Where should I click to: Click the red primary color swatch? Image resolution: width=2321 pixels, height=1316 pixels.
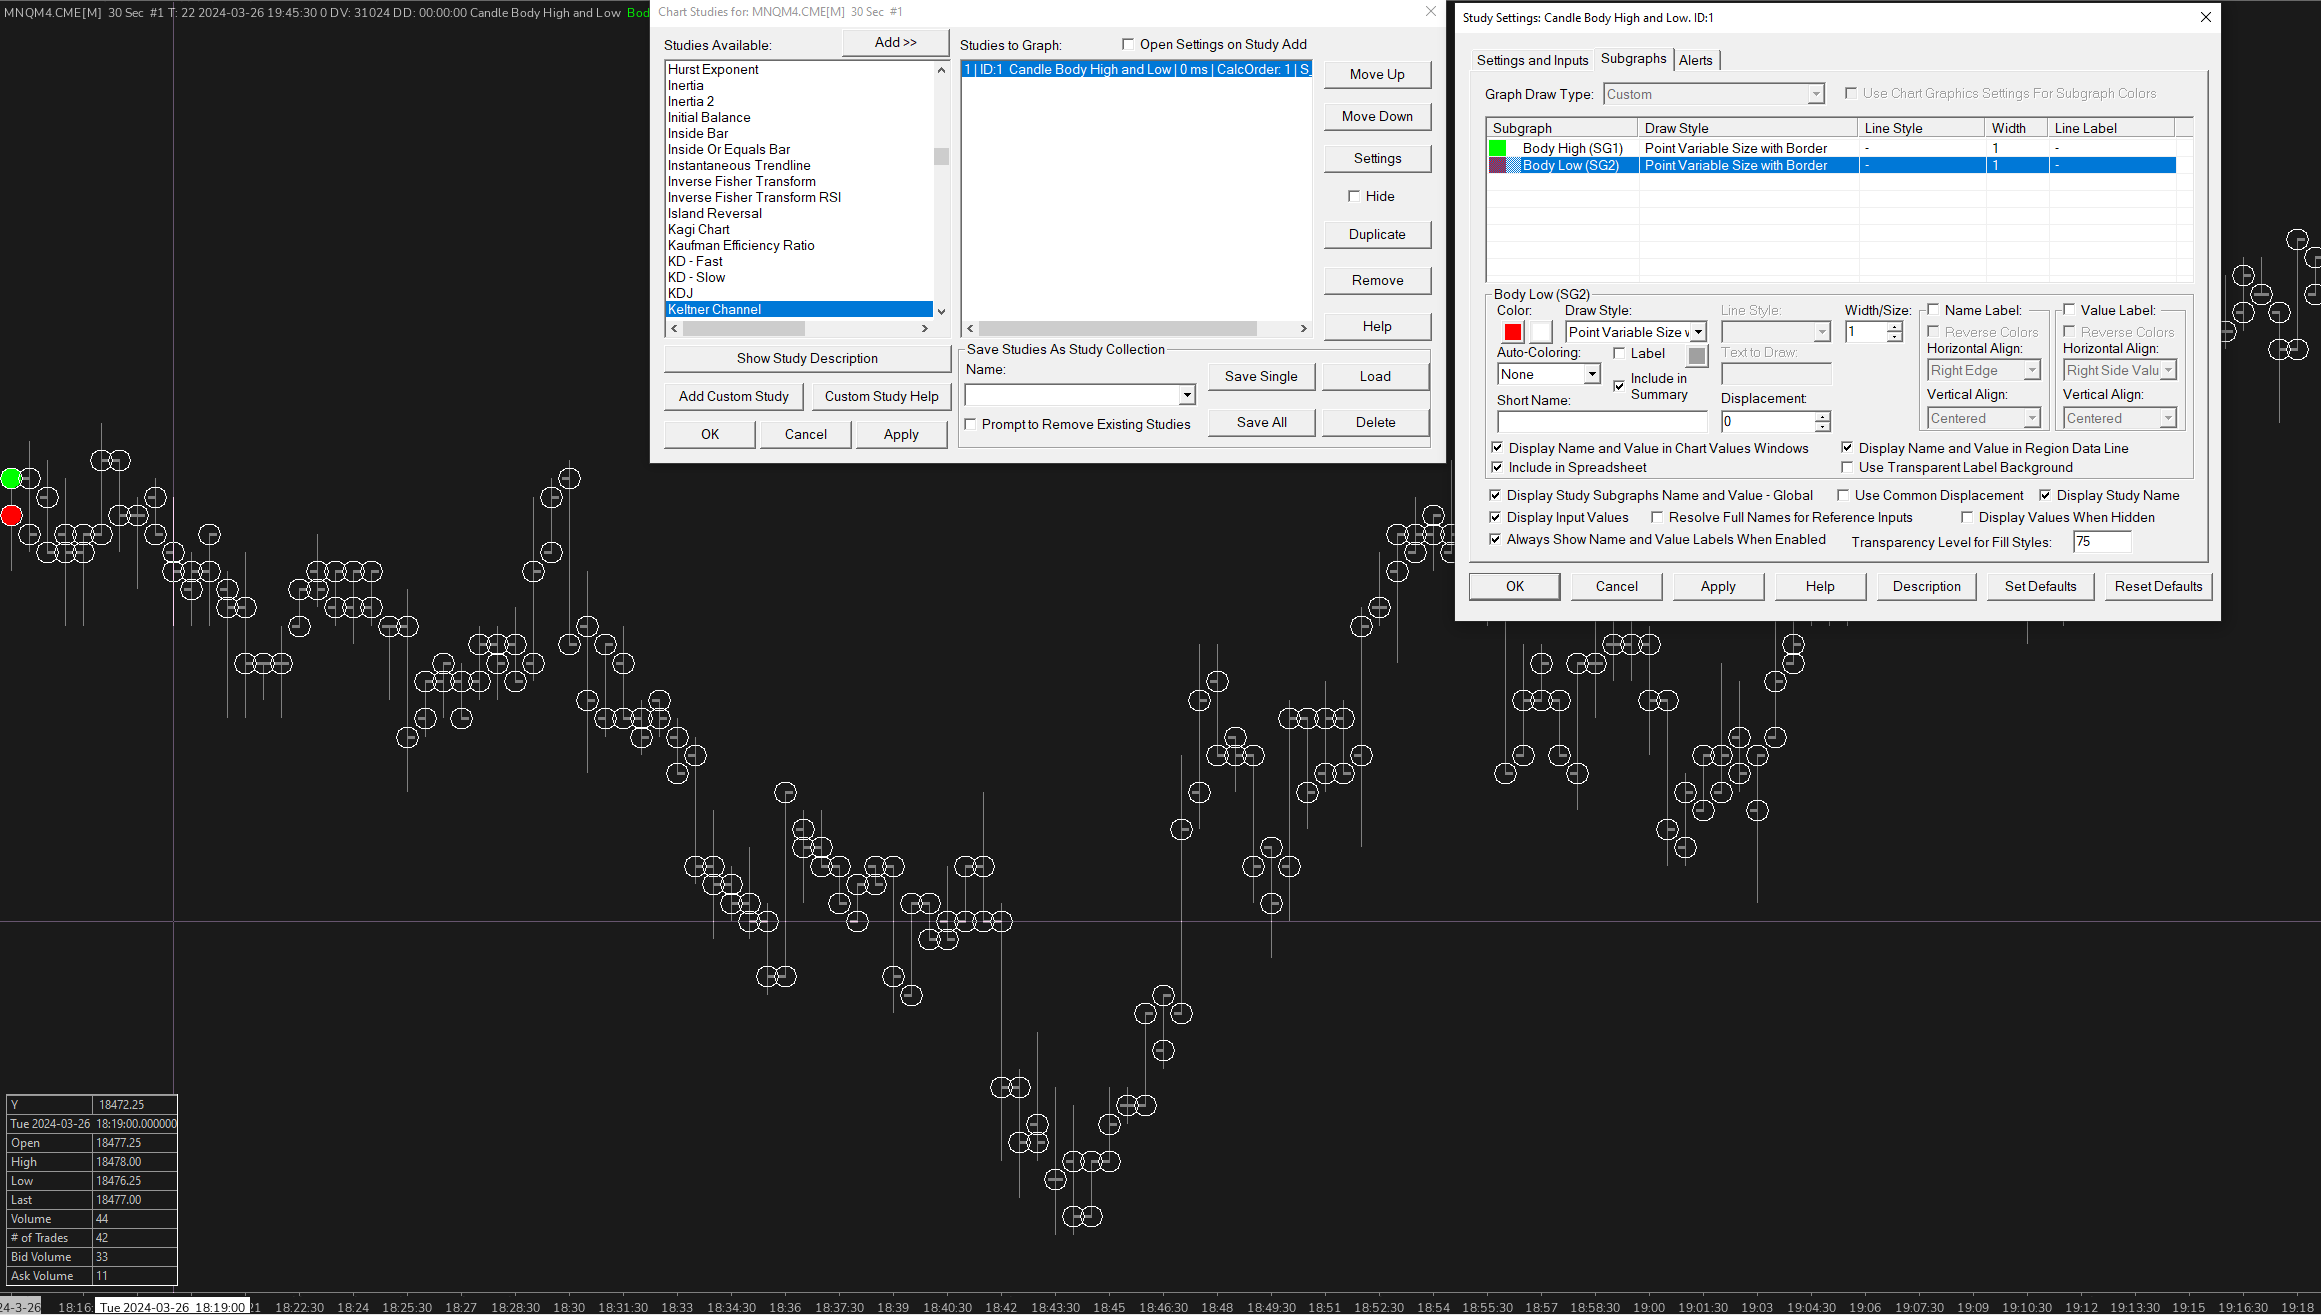(1512, 332)
